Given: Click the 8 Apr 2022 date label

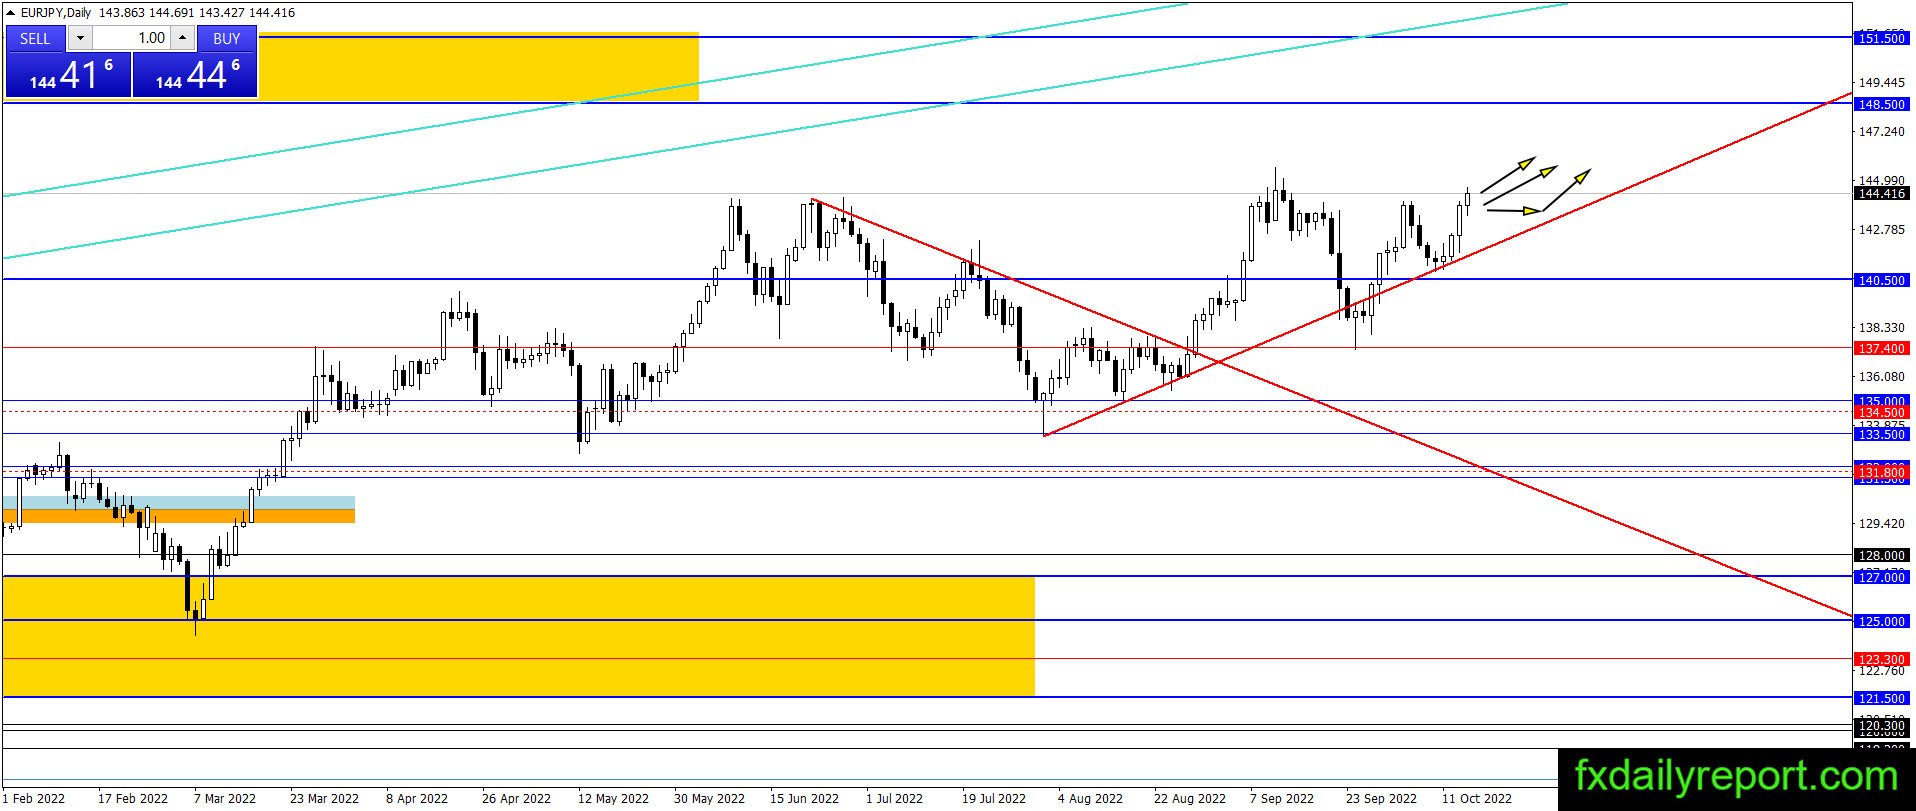Looking at the screenshot, I should (417, 798).
